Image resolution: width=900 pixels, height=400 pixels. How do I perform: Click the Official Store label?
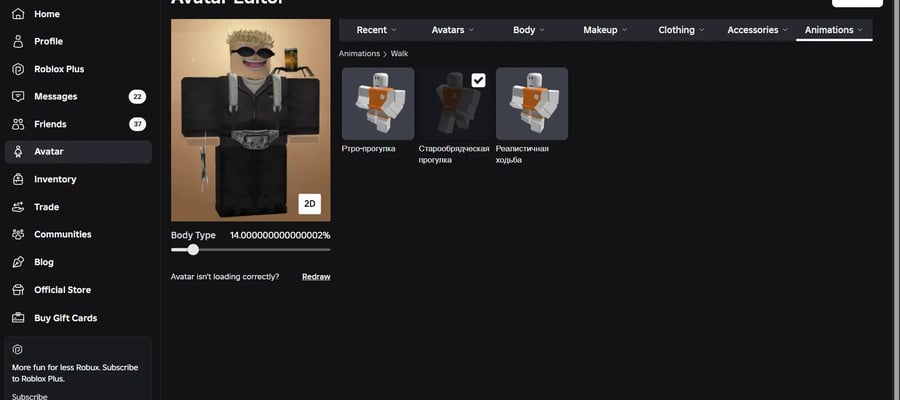click(x=63, y=290)
